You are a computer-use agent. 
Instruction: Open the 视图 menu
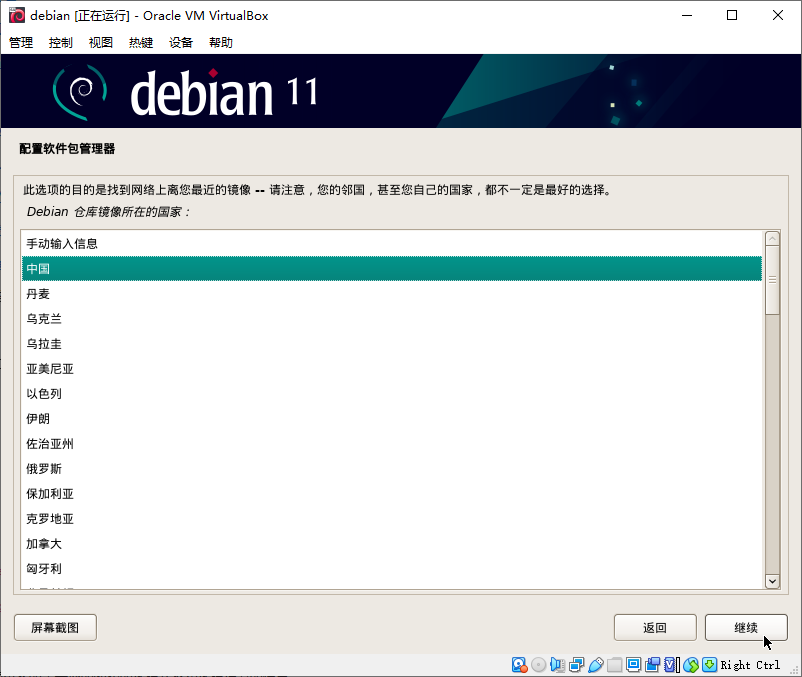coord(101,42)
